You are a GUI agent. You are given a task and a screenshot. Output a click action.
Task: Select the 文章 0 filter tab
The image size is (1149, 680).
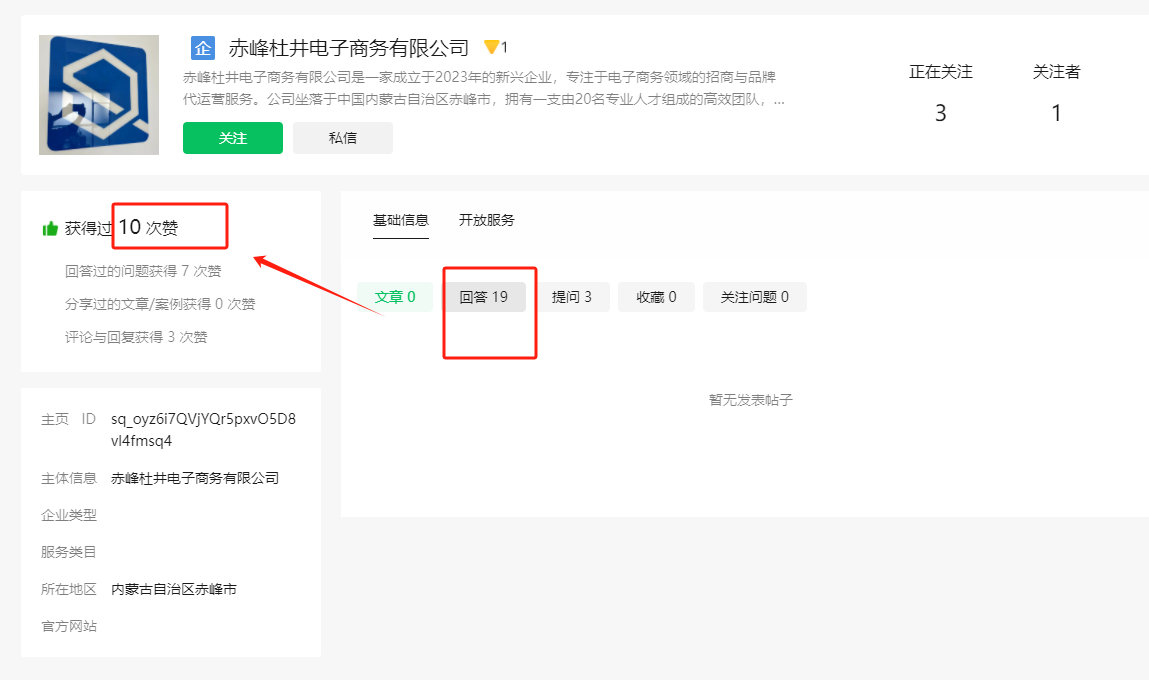395,297
